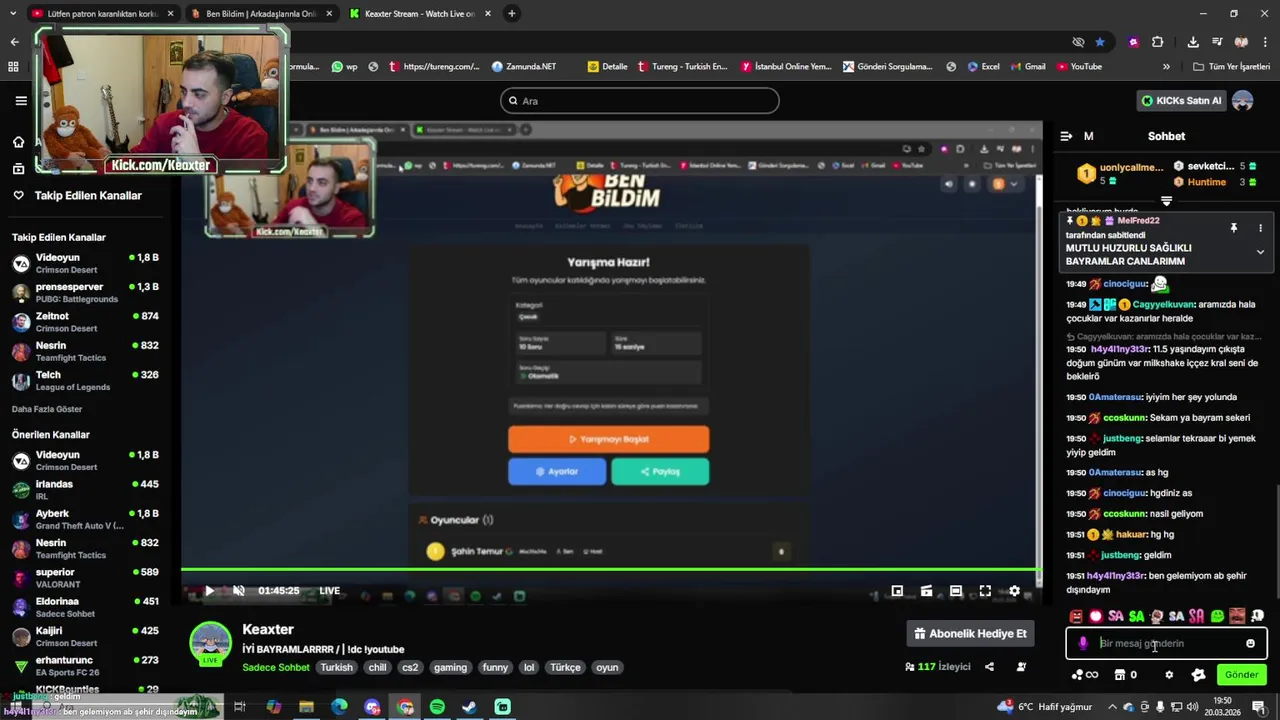
Task: Click the Sadece Sohbet category link
Action: tap(276, 668)
